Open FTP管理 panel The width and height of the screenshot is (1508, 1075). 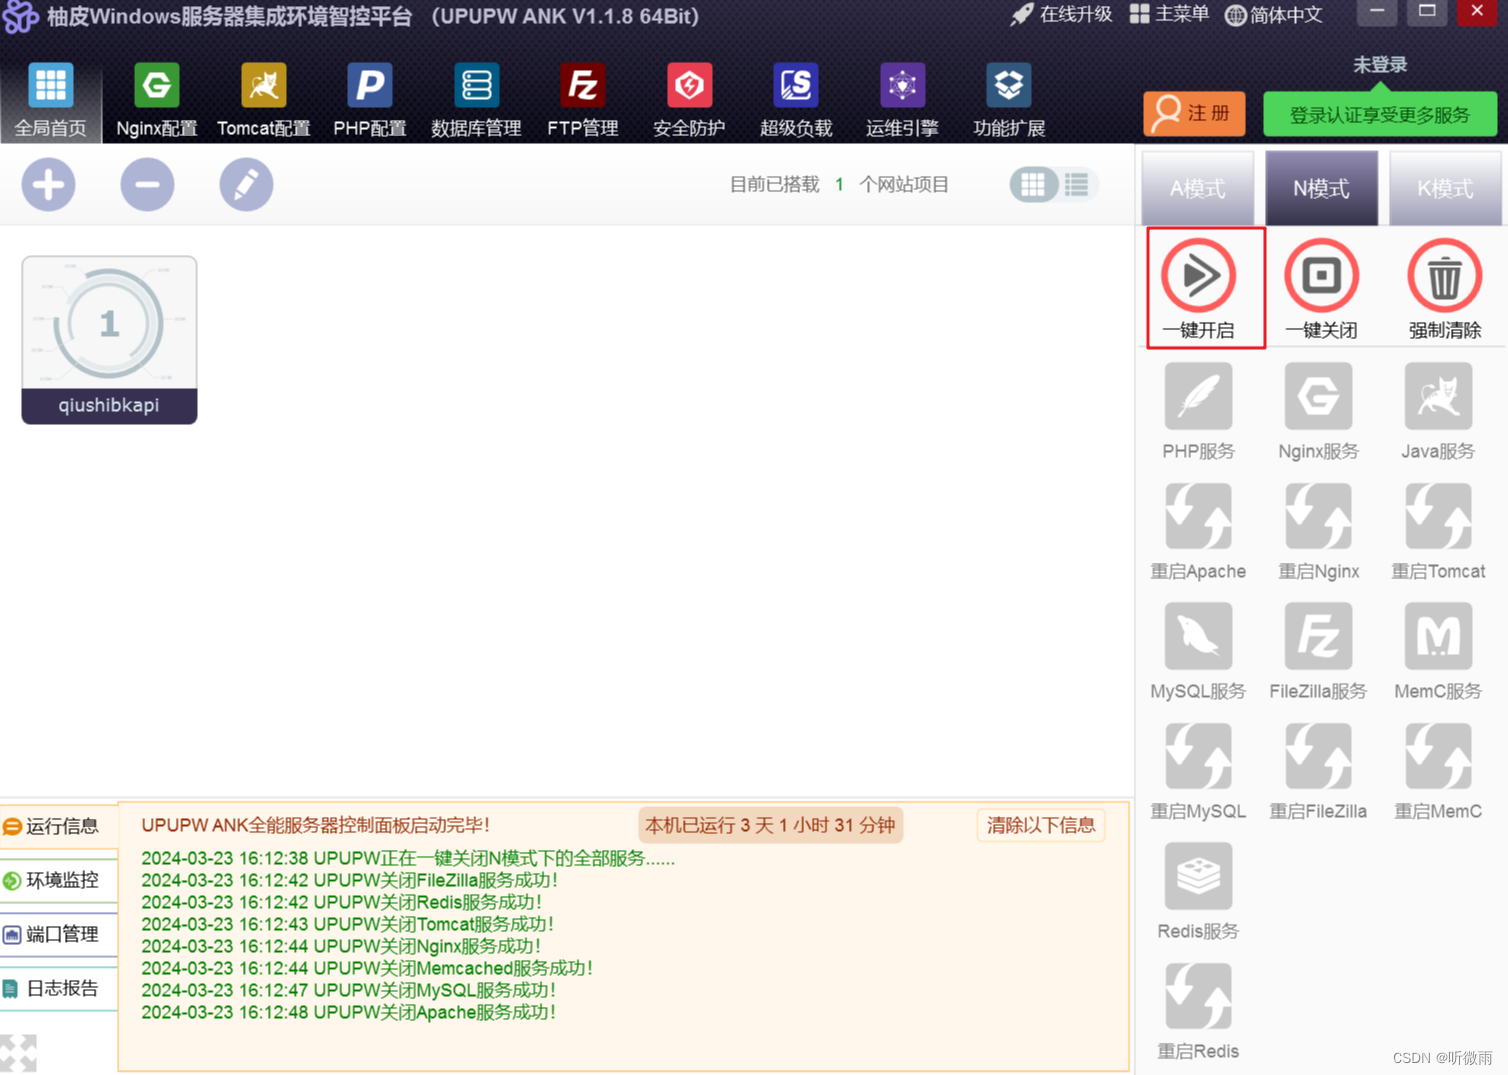pyautogui.click(x=583, y=100)
